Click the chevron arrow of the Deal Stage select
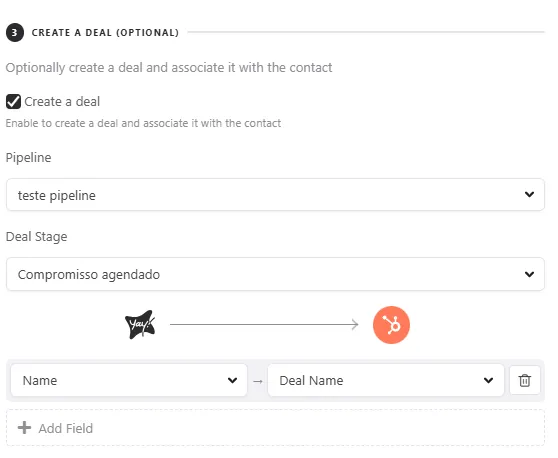This screenshot has width=558, height=458. (x=529, y=274)
